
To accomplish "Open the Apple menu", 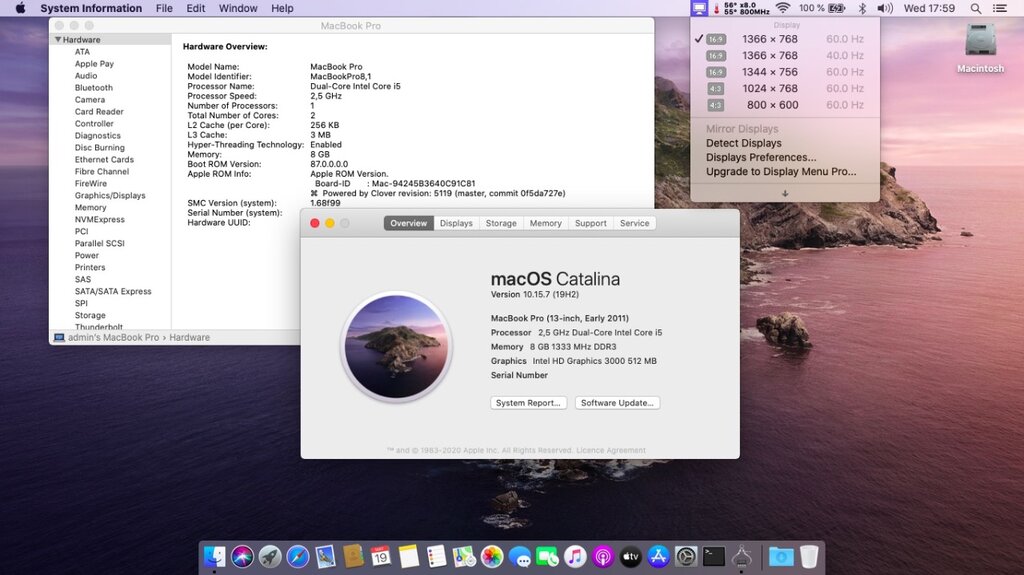I will click(x=19, y=8).
